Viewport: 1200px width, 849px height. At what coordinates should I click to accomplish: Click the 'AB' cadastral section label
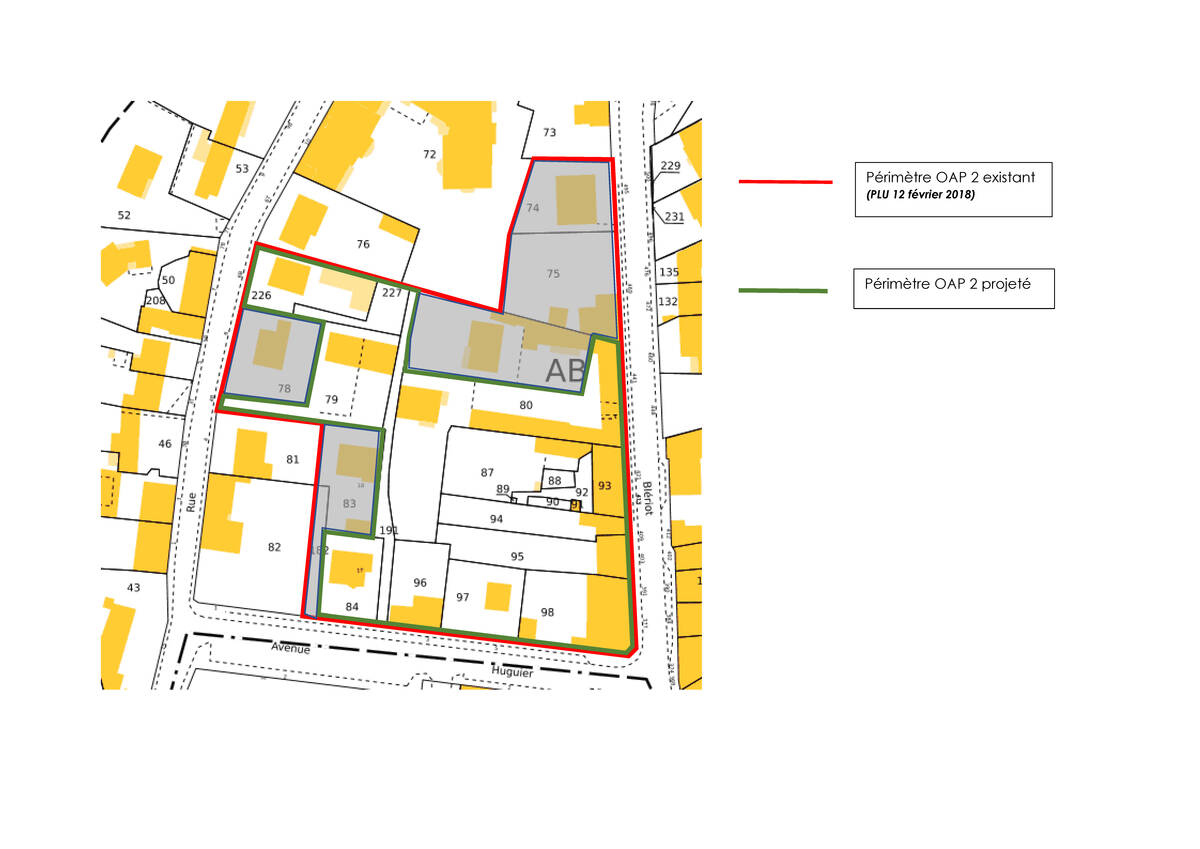click(565, 371)
